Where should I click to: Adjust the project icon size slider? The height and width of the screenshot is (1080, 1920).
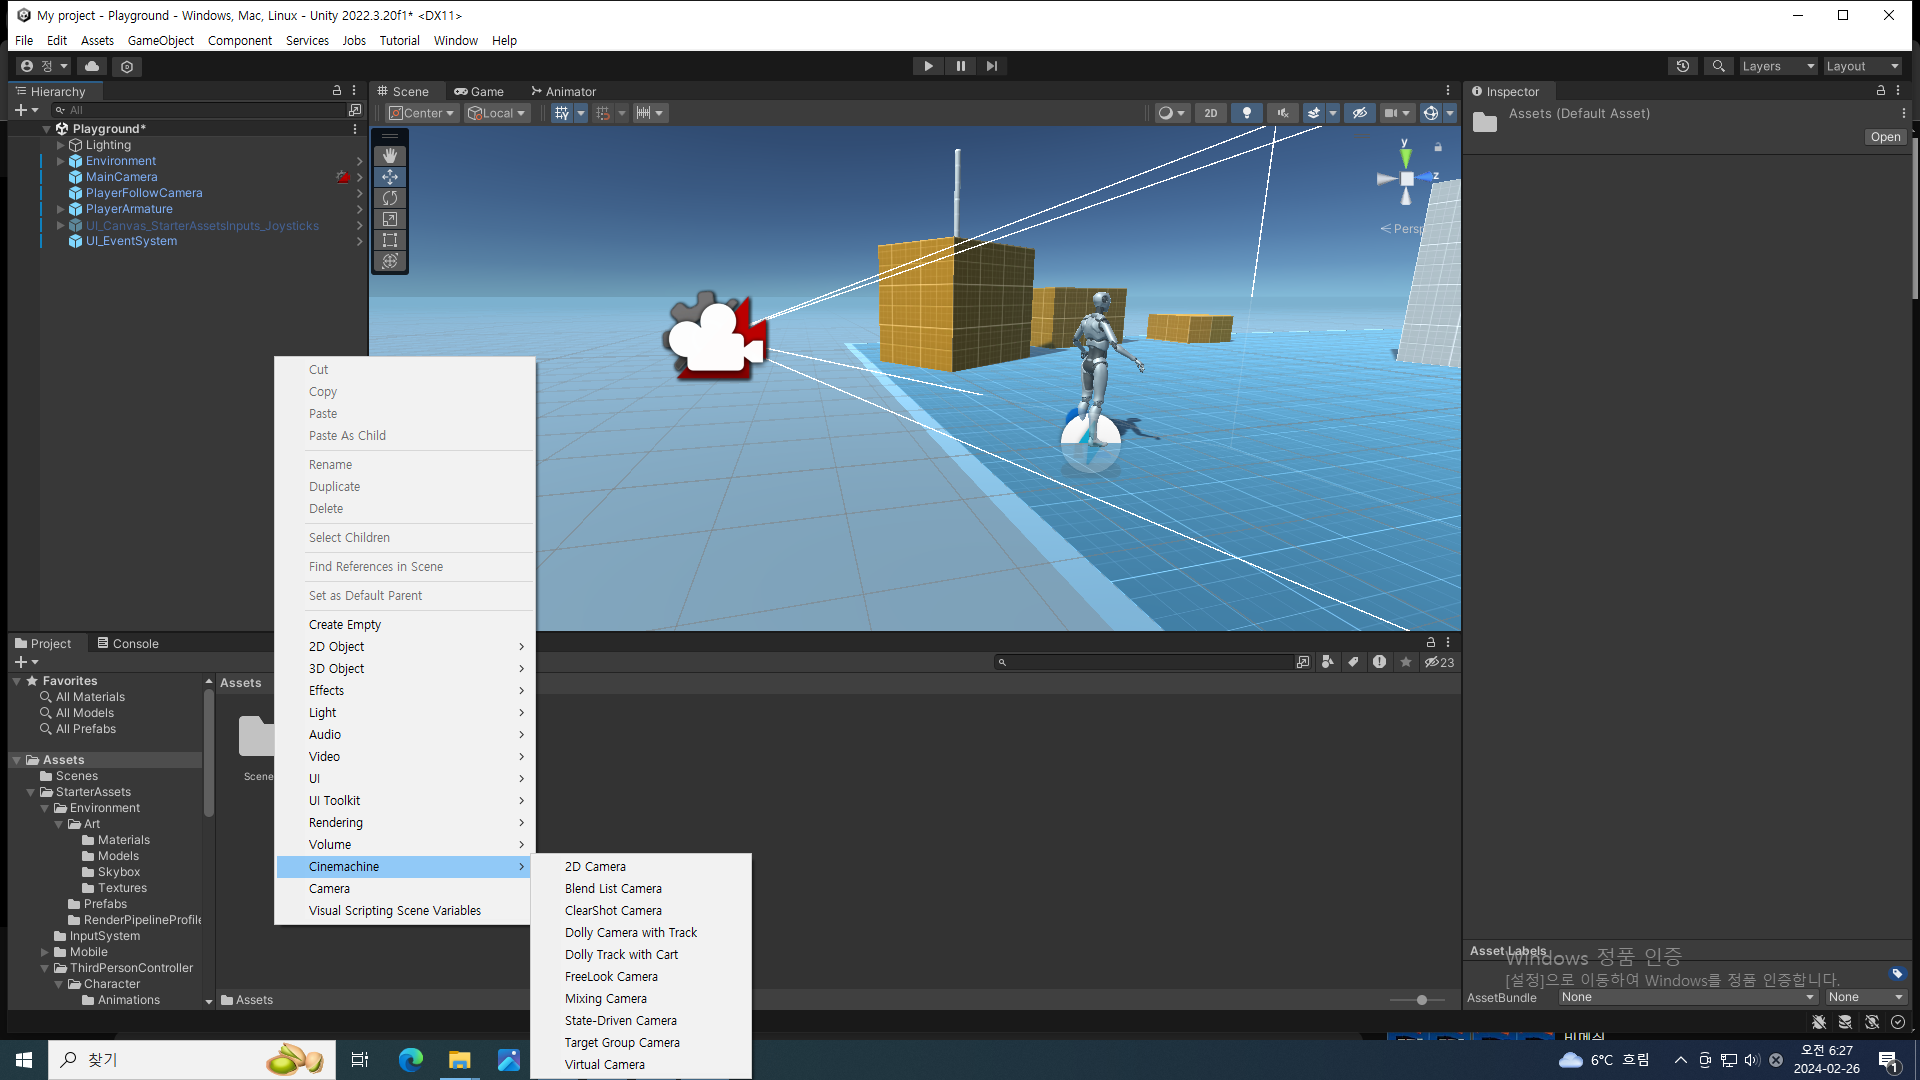(1421, 1000)
